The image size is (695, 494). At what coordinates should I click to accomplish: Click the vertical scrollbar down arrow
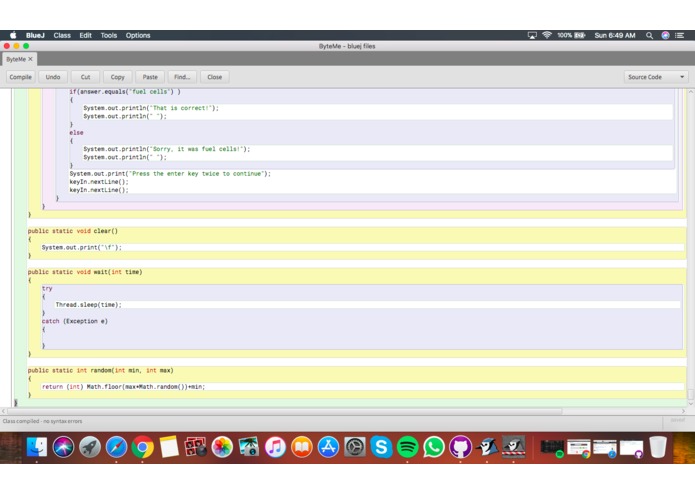(x=690, y=404)
